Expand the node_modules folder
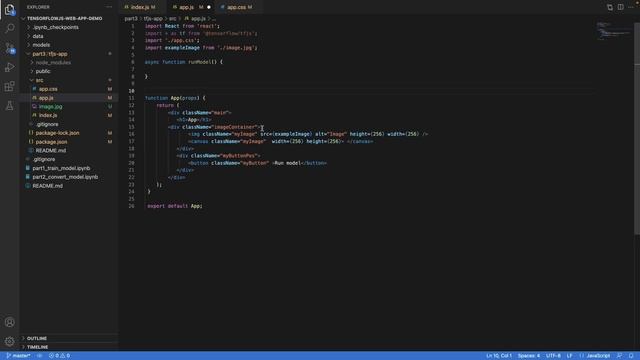640x360 pixels. [53, 62]
